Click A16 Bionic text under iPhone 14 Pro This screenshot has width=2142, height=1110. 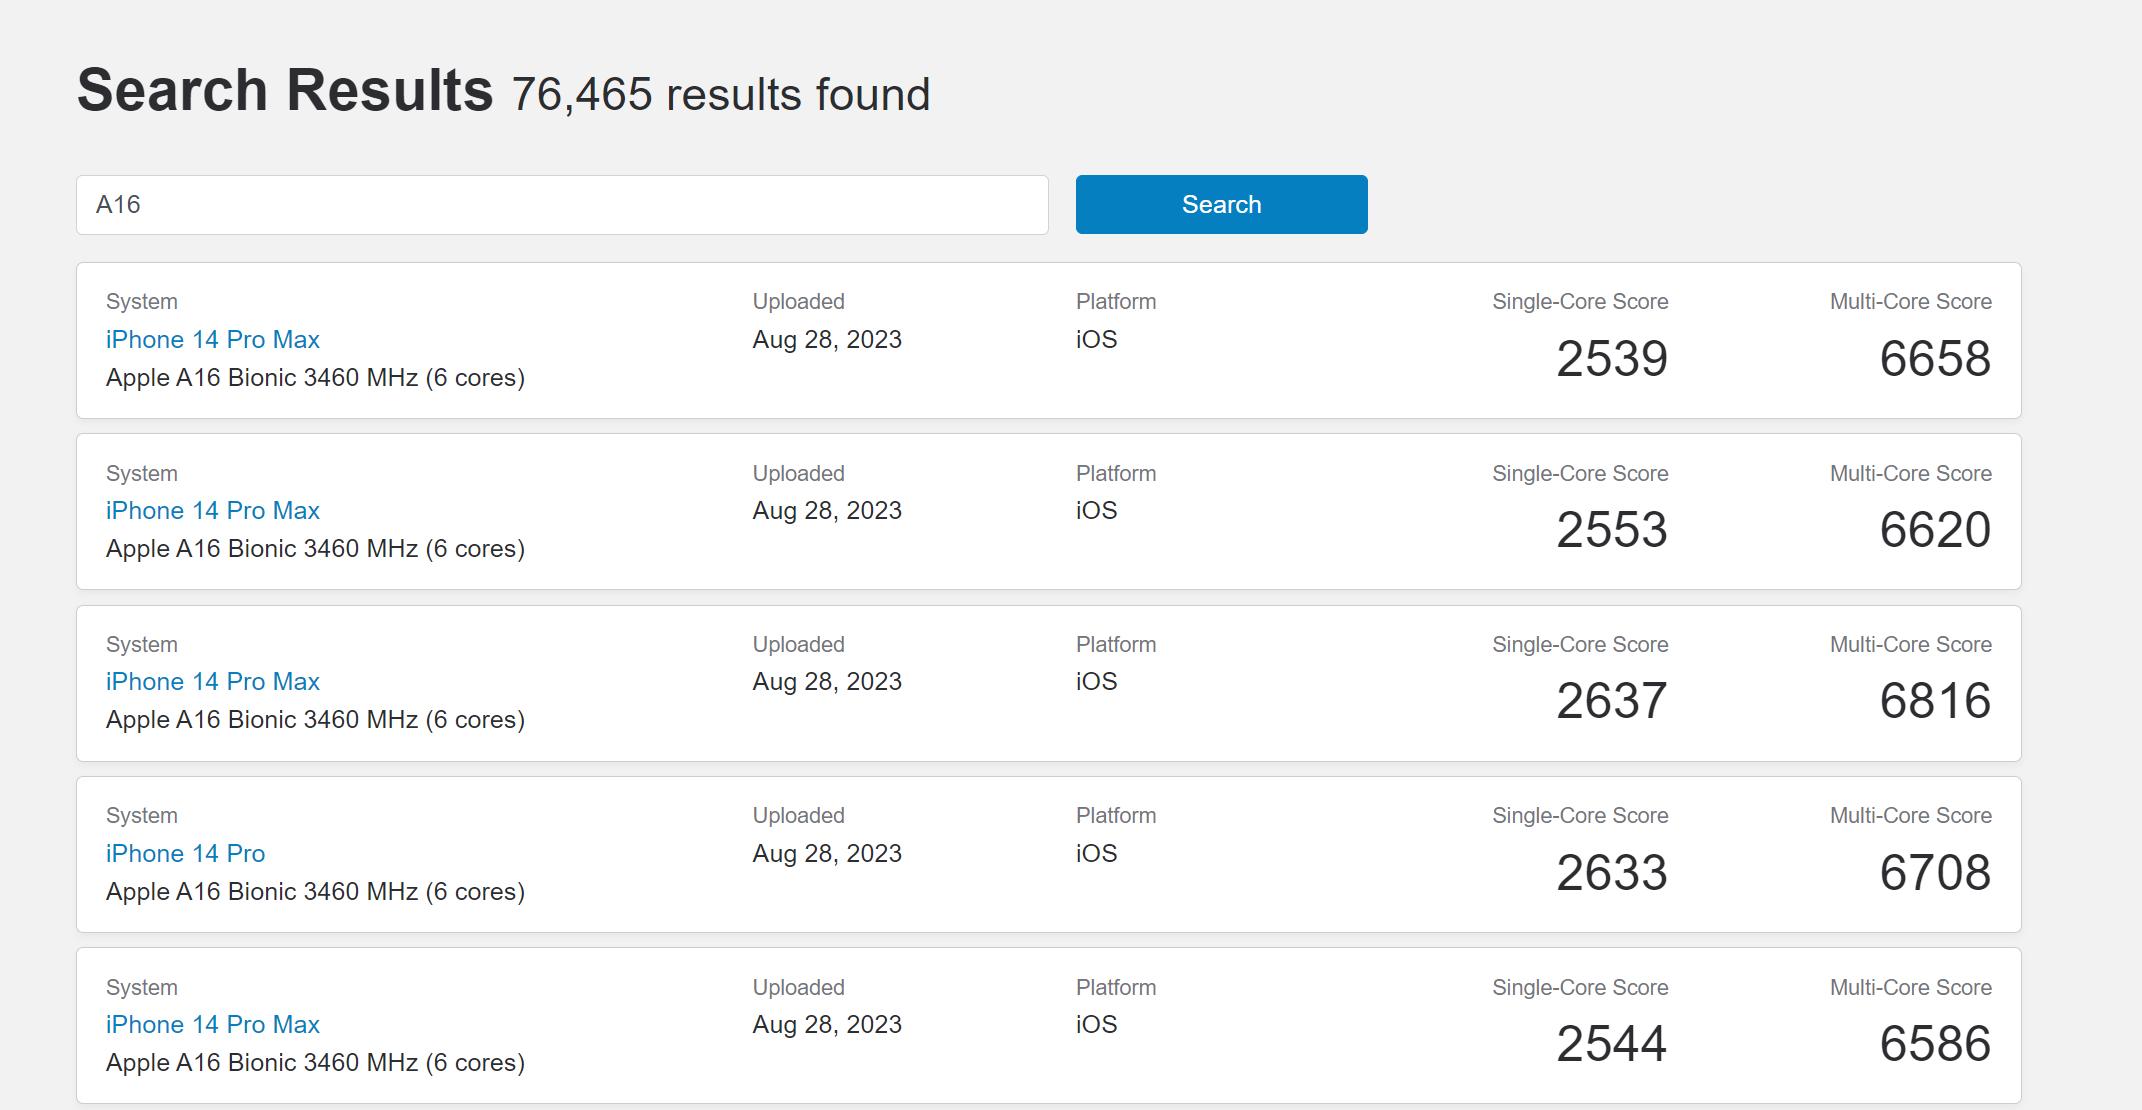pos(315,892)
